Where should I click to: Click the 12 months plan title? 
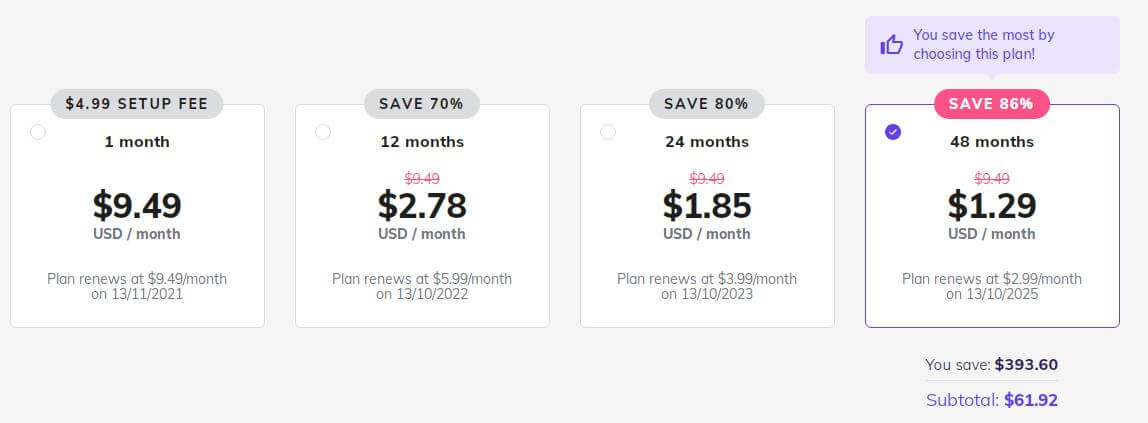(422, 142)
